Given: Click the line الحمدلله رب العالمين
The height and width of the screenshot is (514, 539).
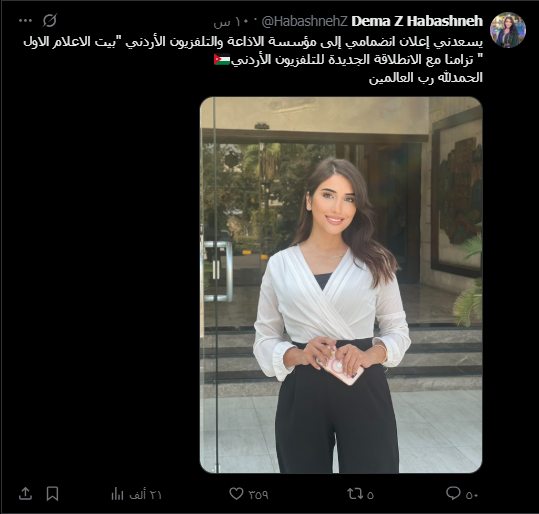Looking at the screenshot, I should coord(426,78).
